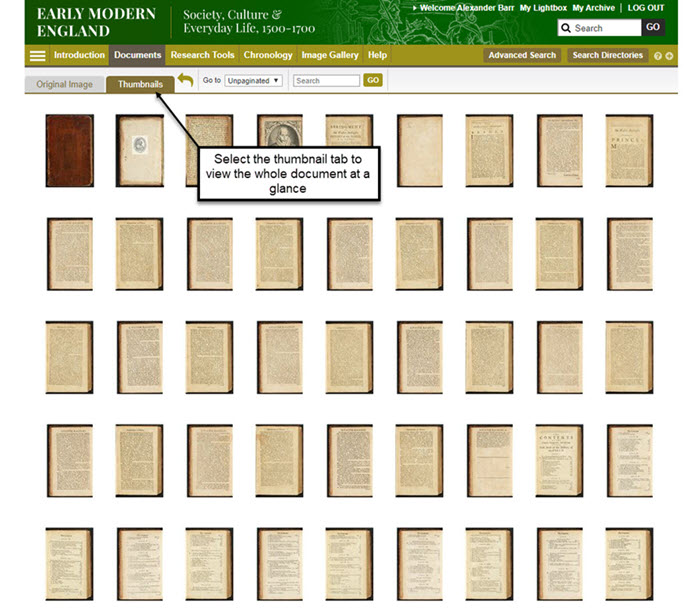Open the bookplate page thumbnail
This screenshot has height=610, width=700.
[140, 150]
